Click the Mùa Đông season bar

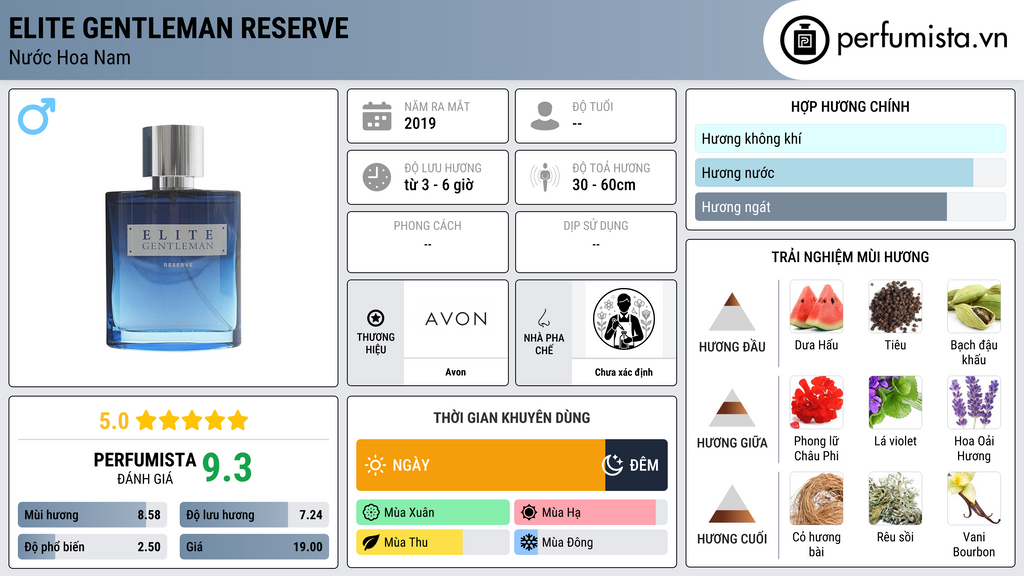[591, 542]
